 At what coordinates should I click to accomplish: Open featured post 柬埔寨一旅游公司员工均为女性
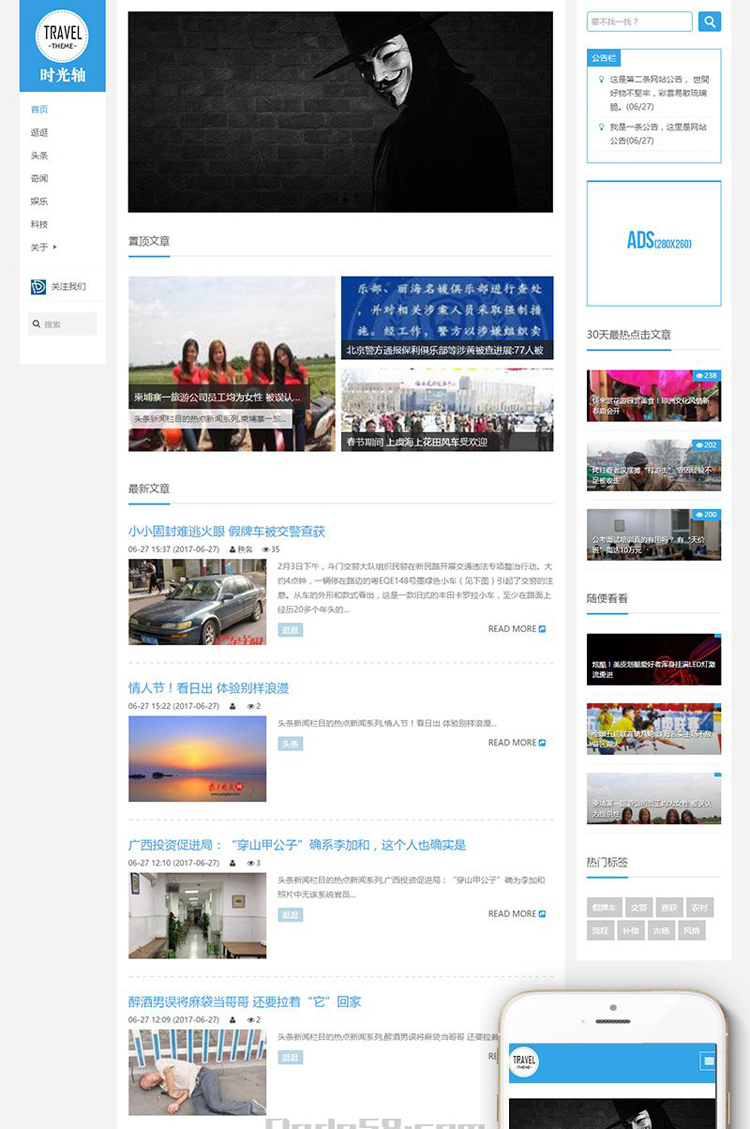pyautogui.click(x=232, y=364)
